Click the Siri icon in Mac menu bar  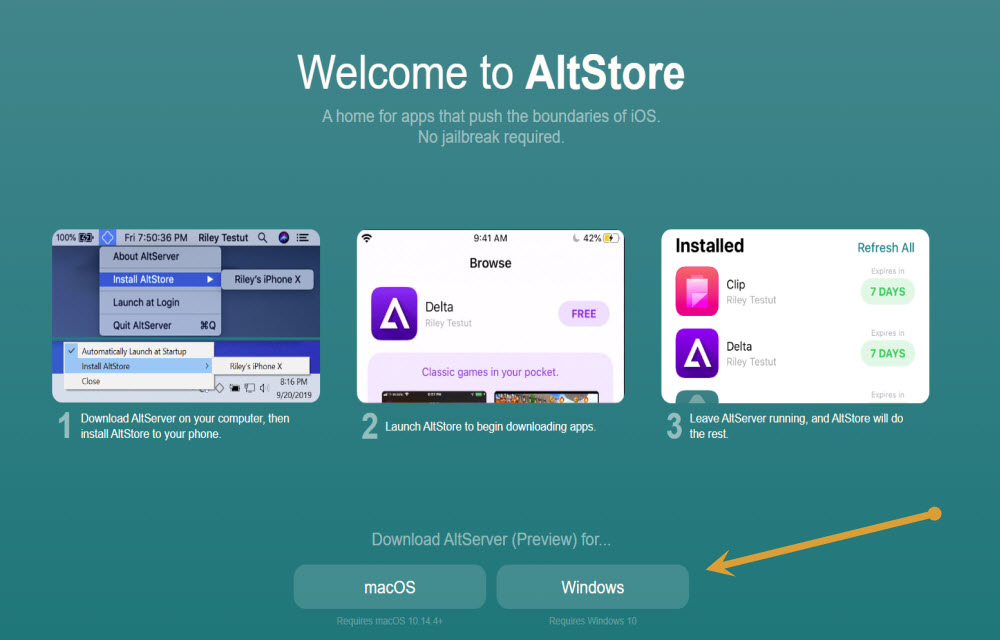click(x=284, y=237)
